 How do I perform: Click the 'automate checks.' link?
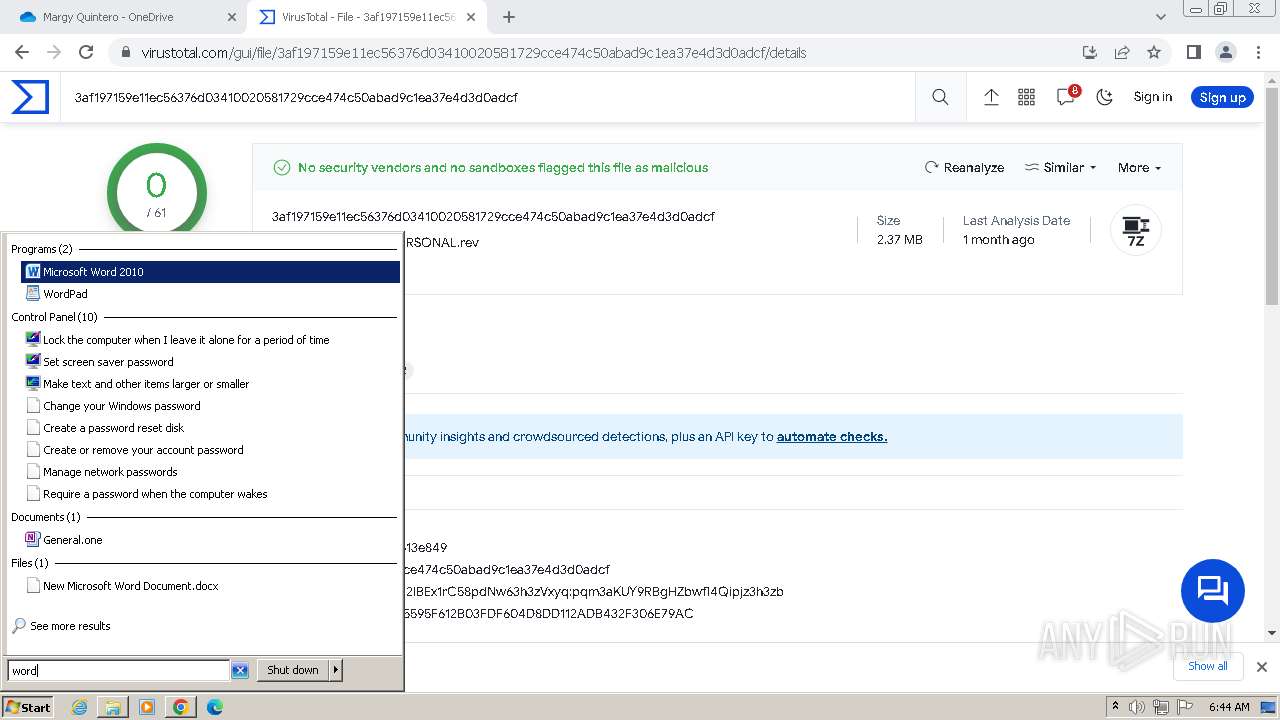tap(832, 437)
